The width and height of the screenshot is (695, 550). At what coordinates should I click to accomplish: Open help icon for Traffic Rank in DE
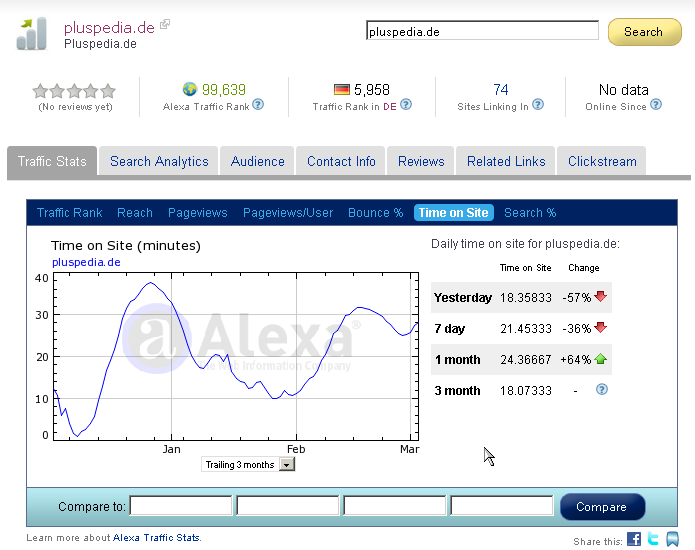pyautogui.click(x=406, y=105)
